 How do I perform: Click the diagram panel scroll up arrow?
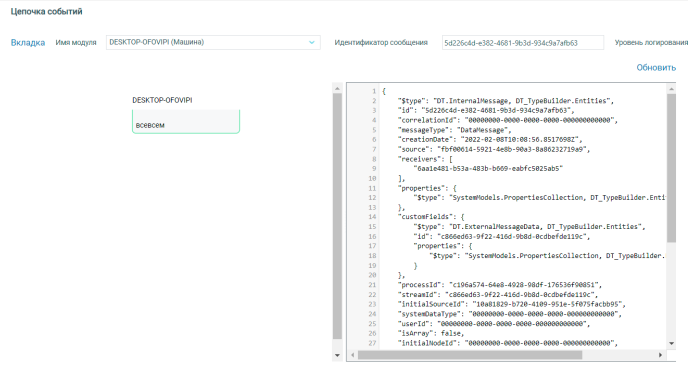337,88
